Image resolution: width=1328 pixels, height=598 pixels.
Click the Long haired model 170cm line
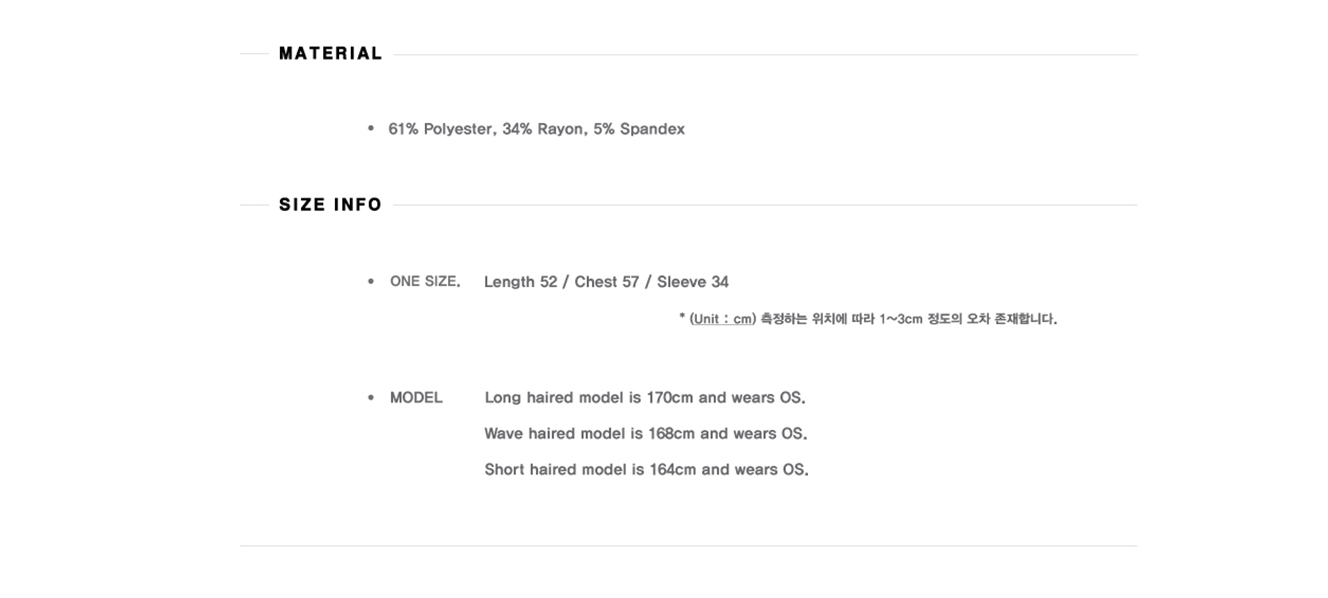(x=645, y=398)
